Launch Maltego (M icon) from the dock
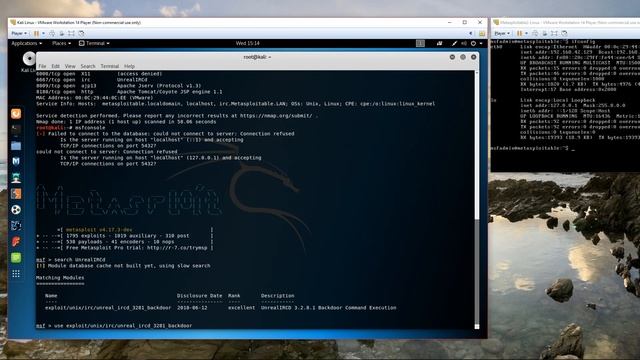Screen dimensions: 640x360 (x=16, y=162)
